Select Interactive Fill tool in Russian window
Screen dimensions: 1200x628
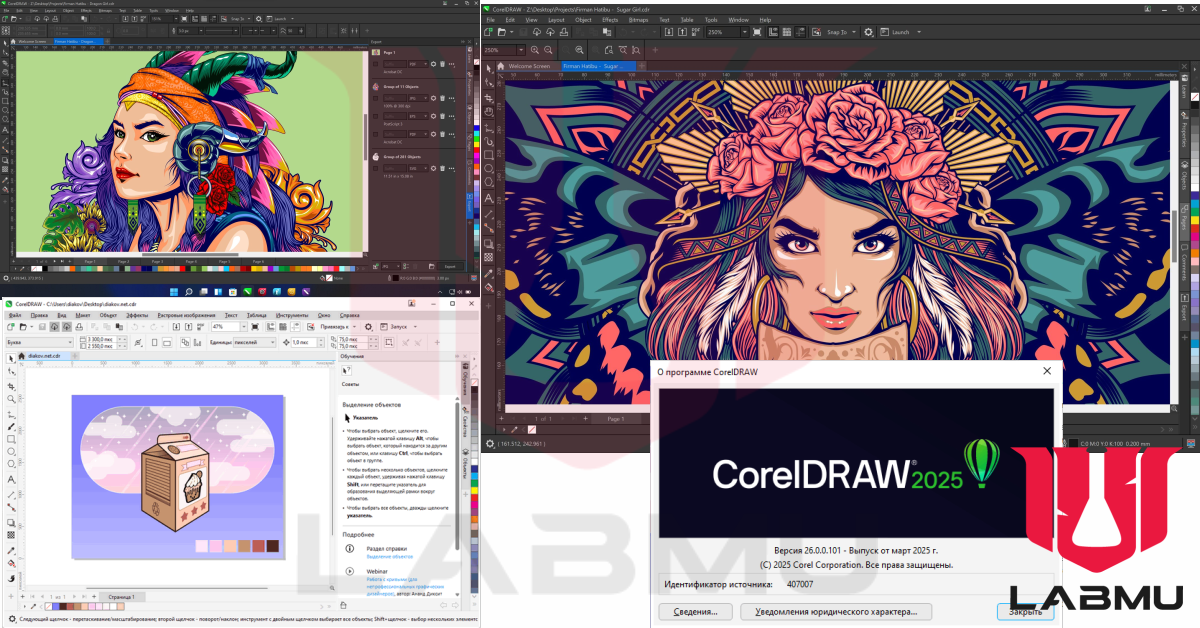click(x=11, y=563)
